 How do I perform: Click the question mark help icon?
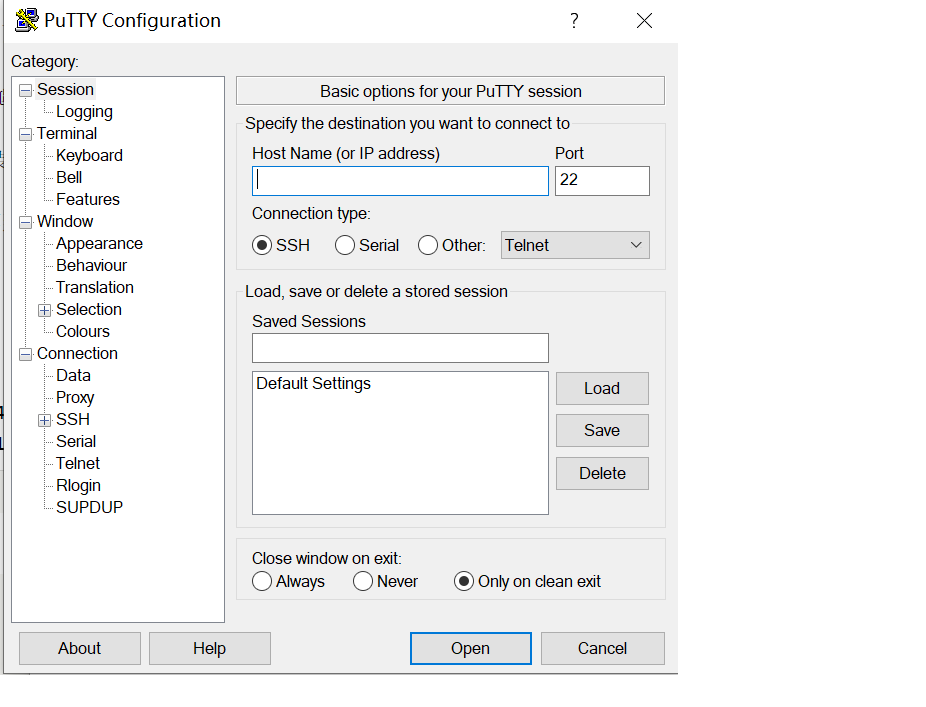coord(574,21)
